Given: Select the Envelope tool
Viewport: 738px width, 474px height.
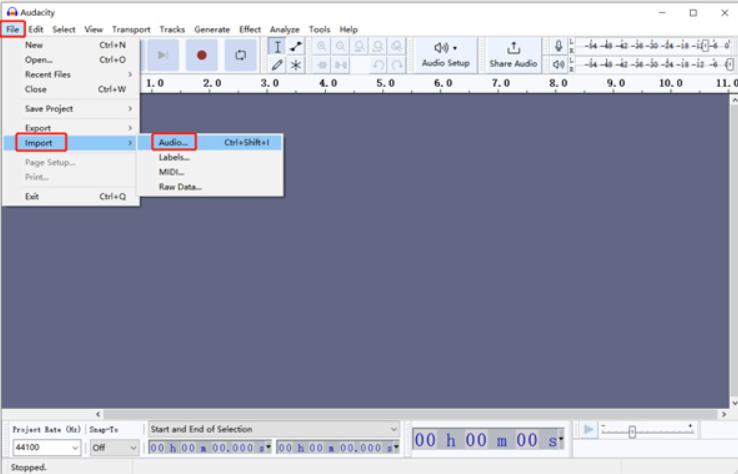Looking at the screenshot, I should [x=296, y=47].
